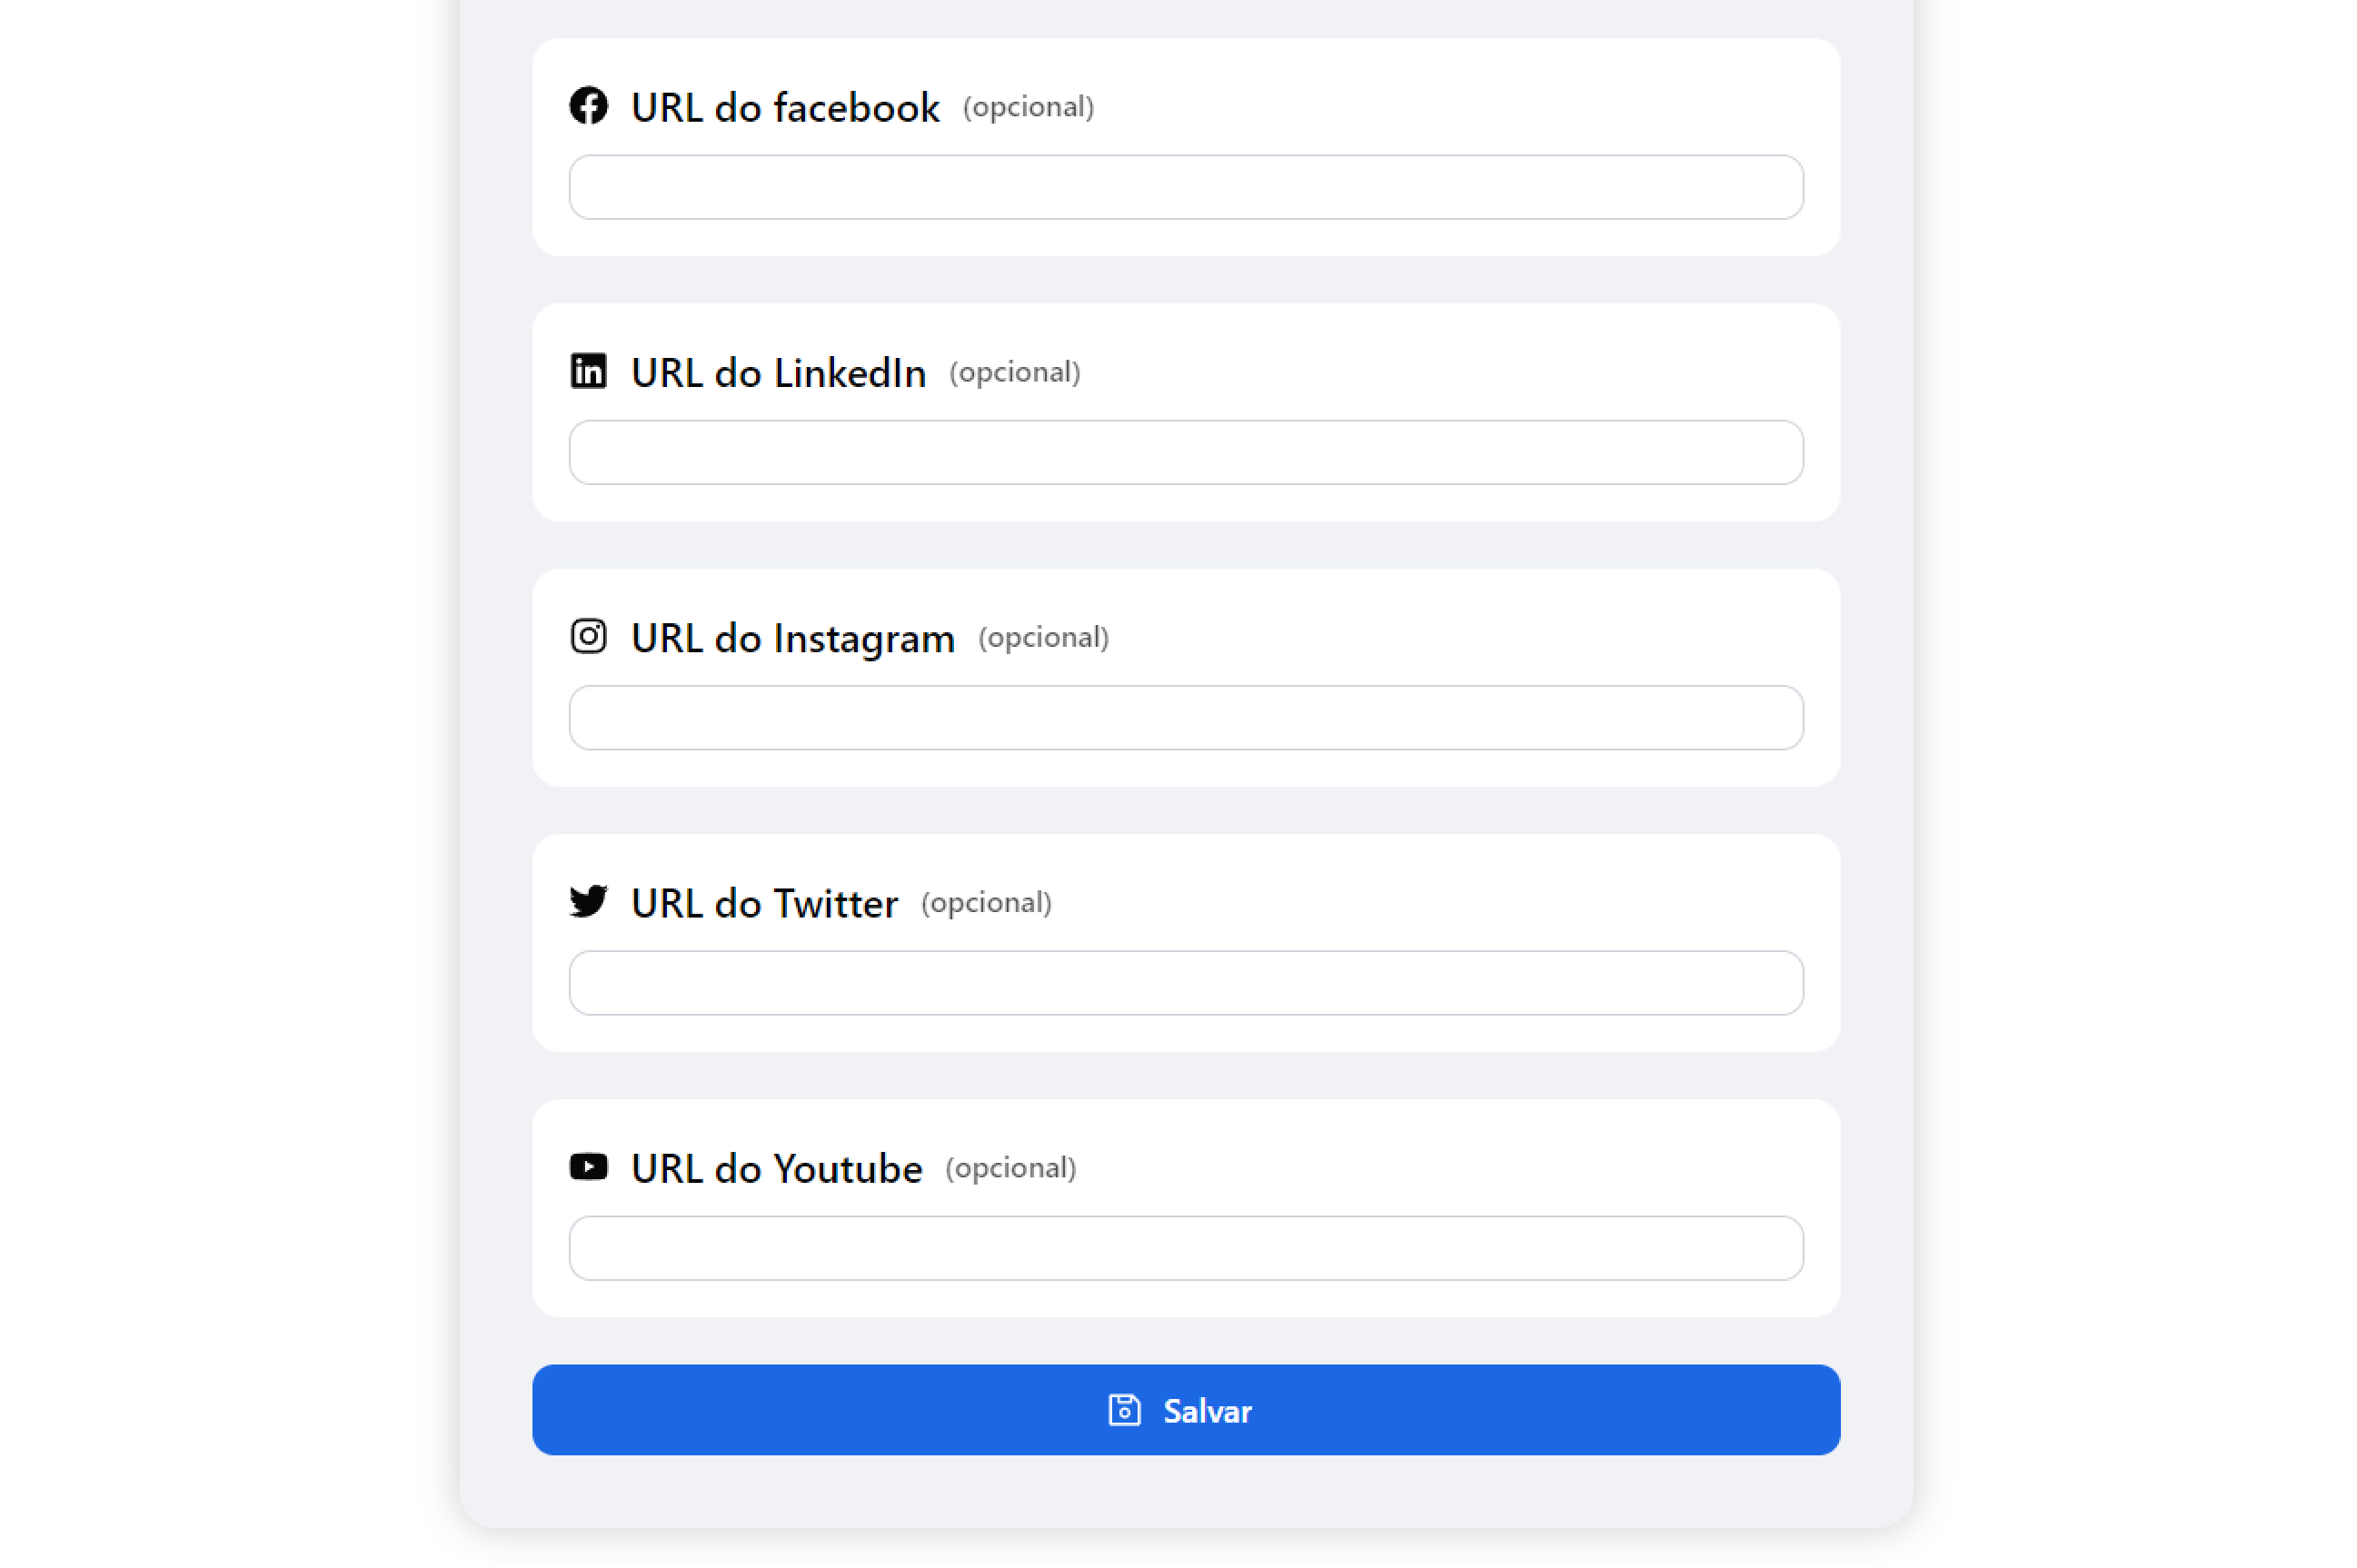Click the "URL do Youtube" label

776,1169
